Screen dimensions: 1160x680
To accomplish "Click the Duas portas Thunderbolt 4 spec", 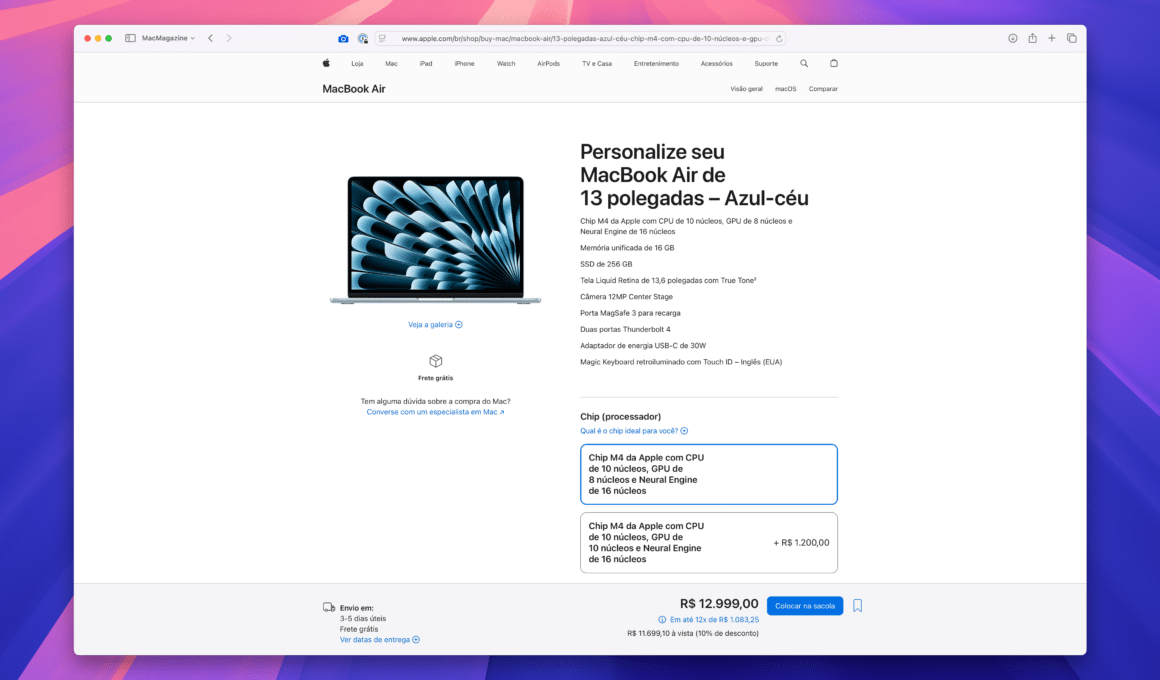I will coord(625,329).
